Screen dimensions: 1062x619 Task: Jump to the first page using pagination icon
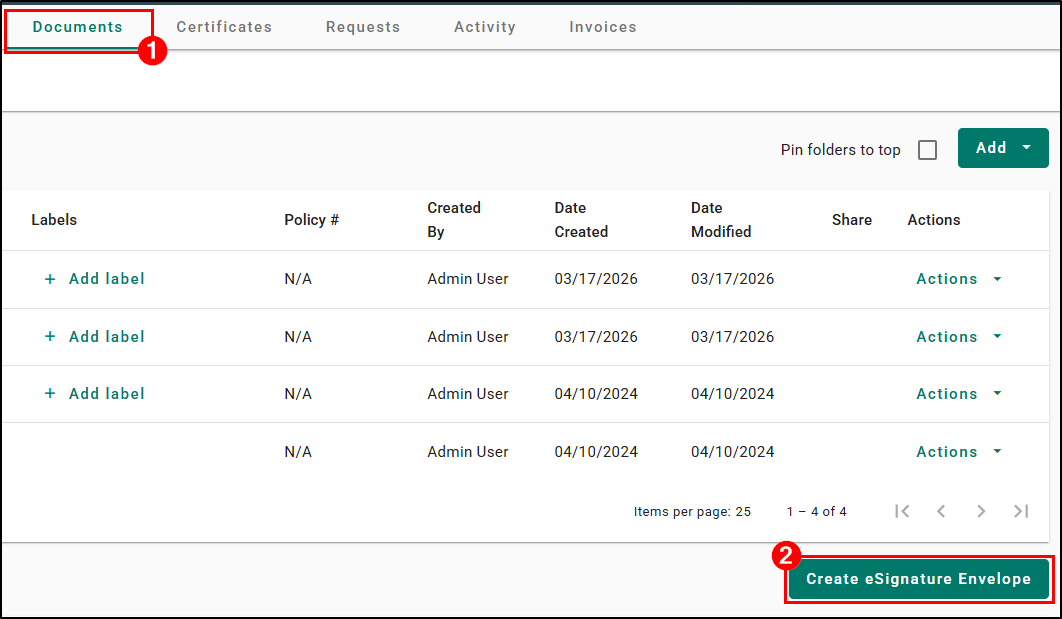[902, 511]
